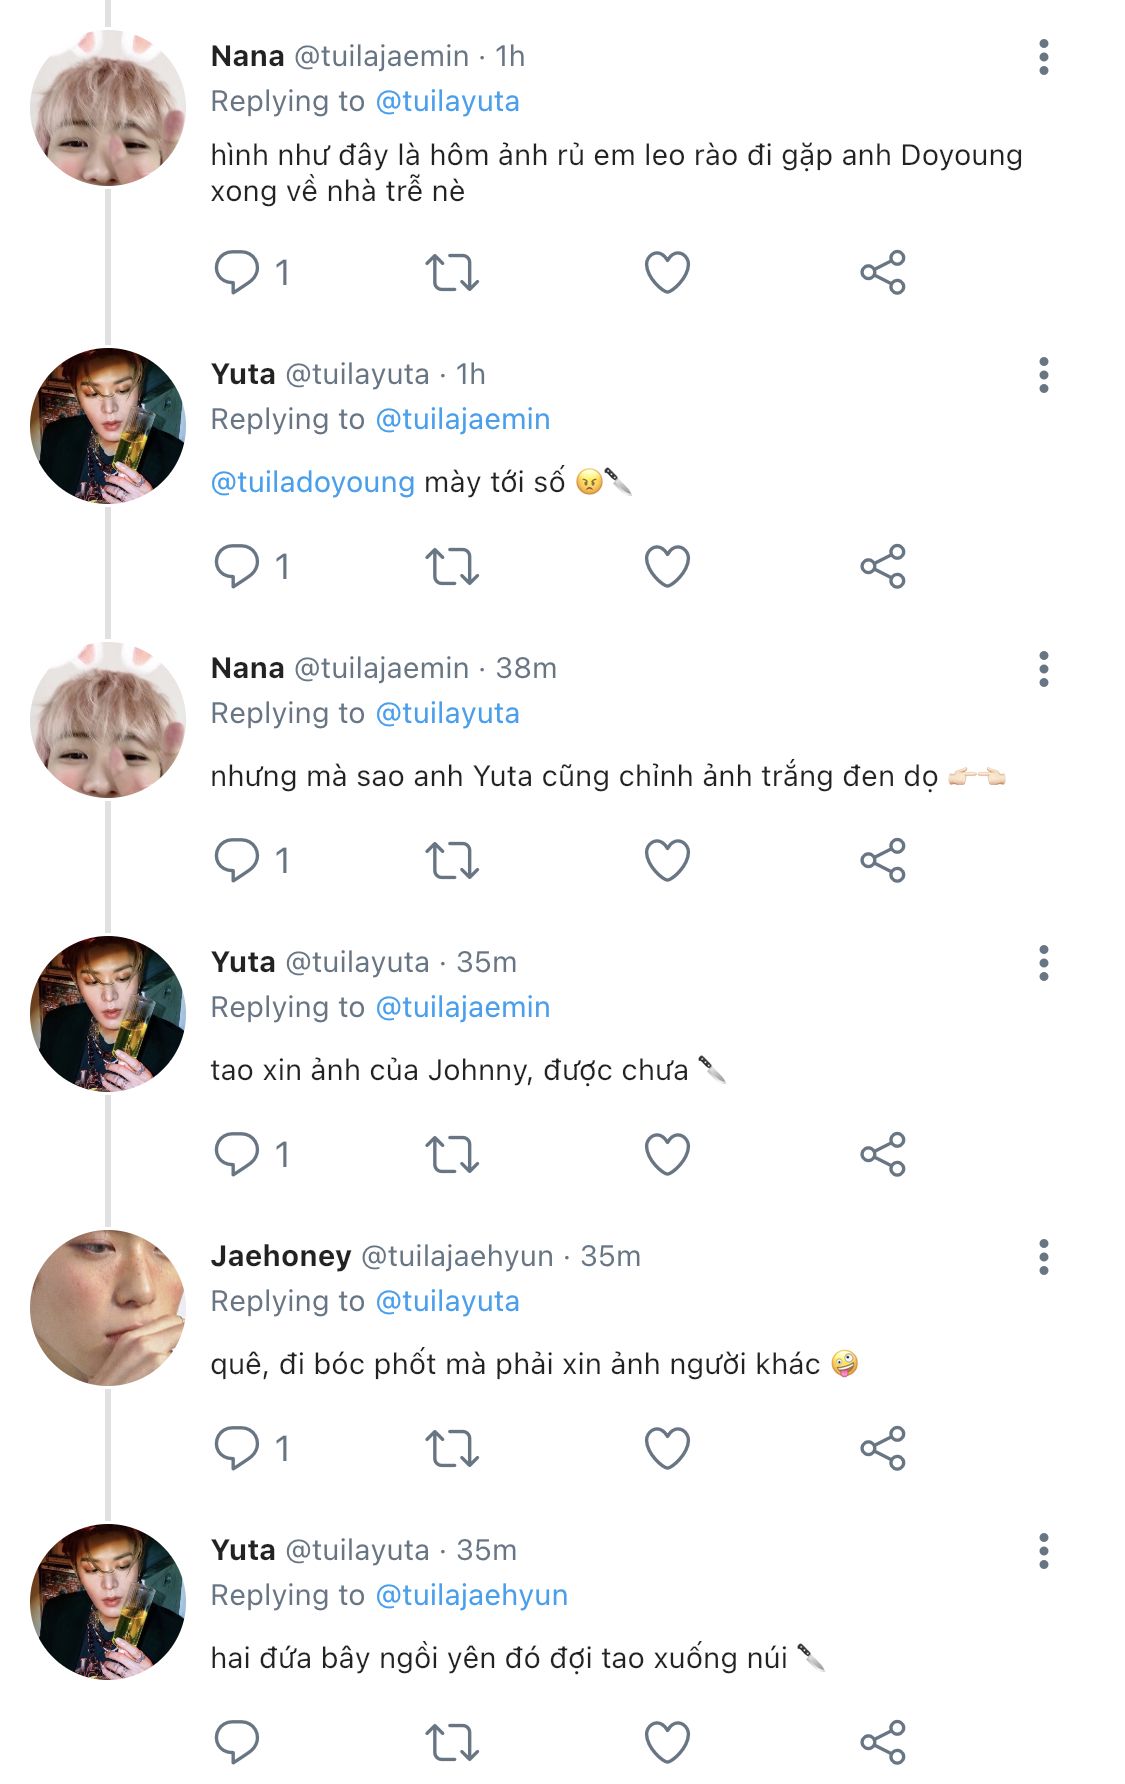The width and height of the screenshot is (1125, 1784).
Task: Like Jaehoney's tweet
Action: pos(667,1448)
